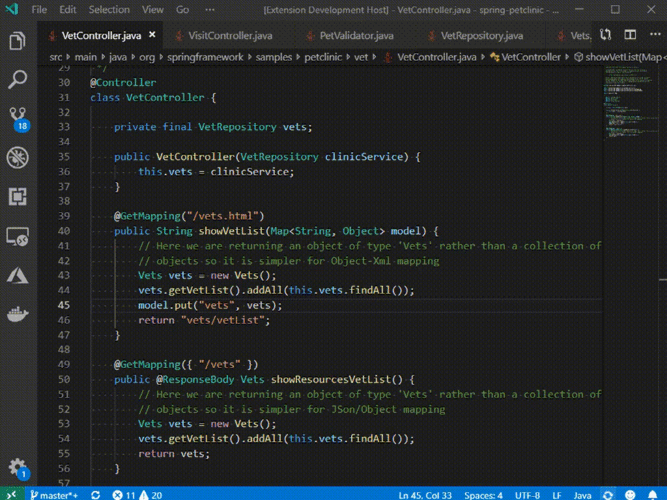Split the editor to the right
This screenshot has height=500, width=667.
630,35
